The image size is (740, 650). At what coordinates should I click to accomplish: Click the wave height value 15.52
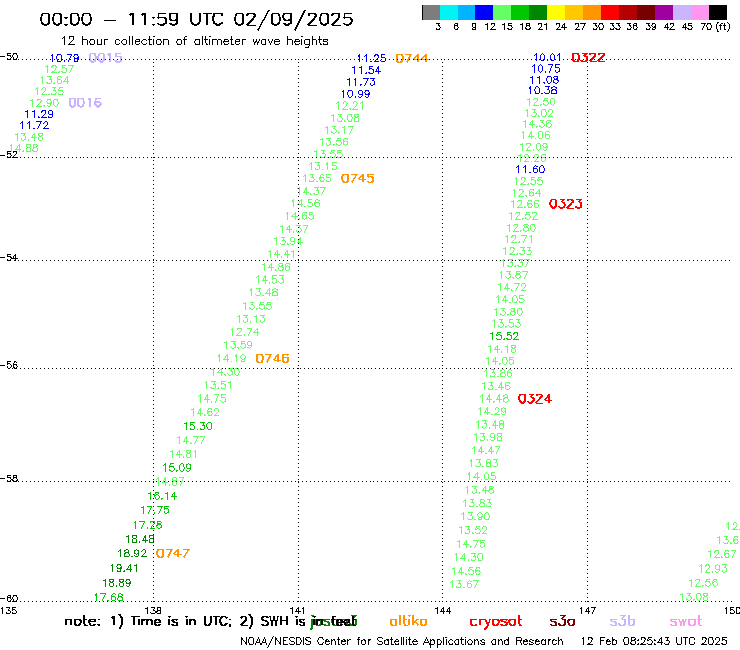point(504,336)
